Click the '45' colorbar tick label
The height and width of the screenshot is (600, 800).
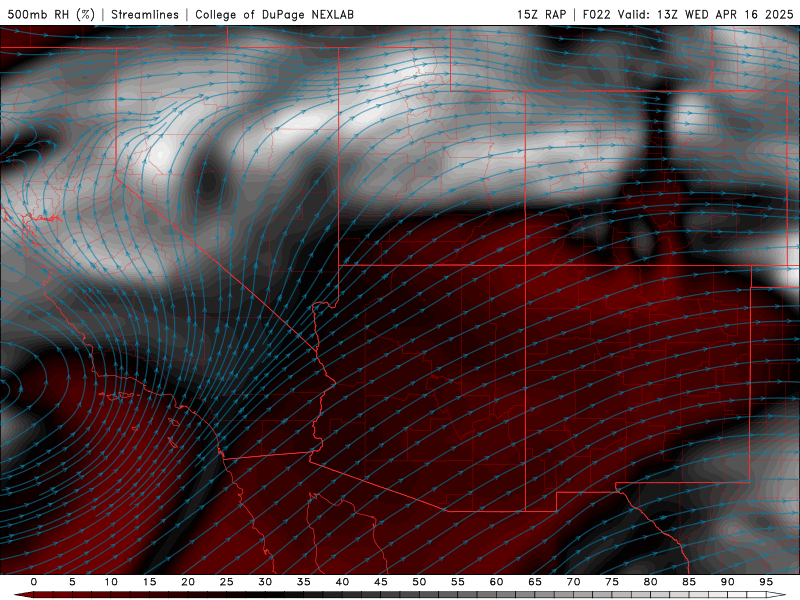tap(381, 582)
